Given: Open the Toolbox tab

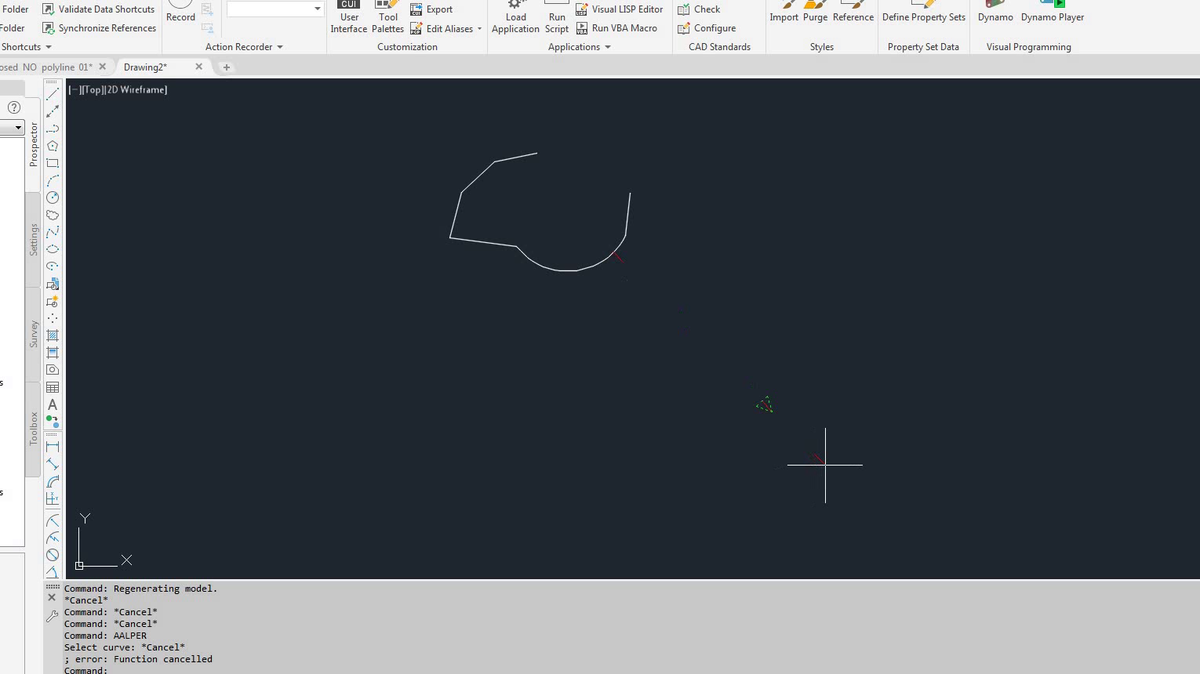Looking at the screenshot, I should 33,428.
